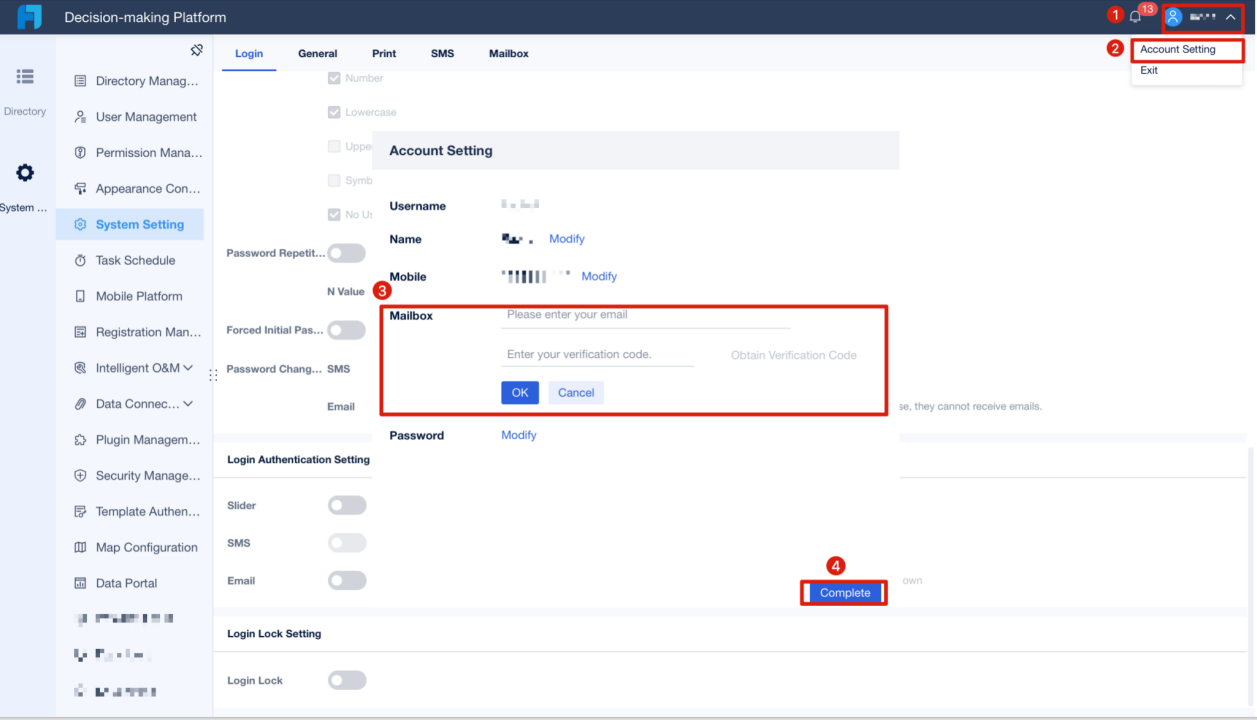This screenshot has width=1257, height=720.
Task: Click Modify link next to Mobile
Action: tap(599, 276)
